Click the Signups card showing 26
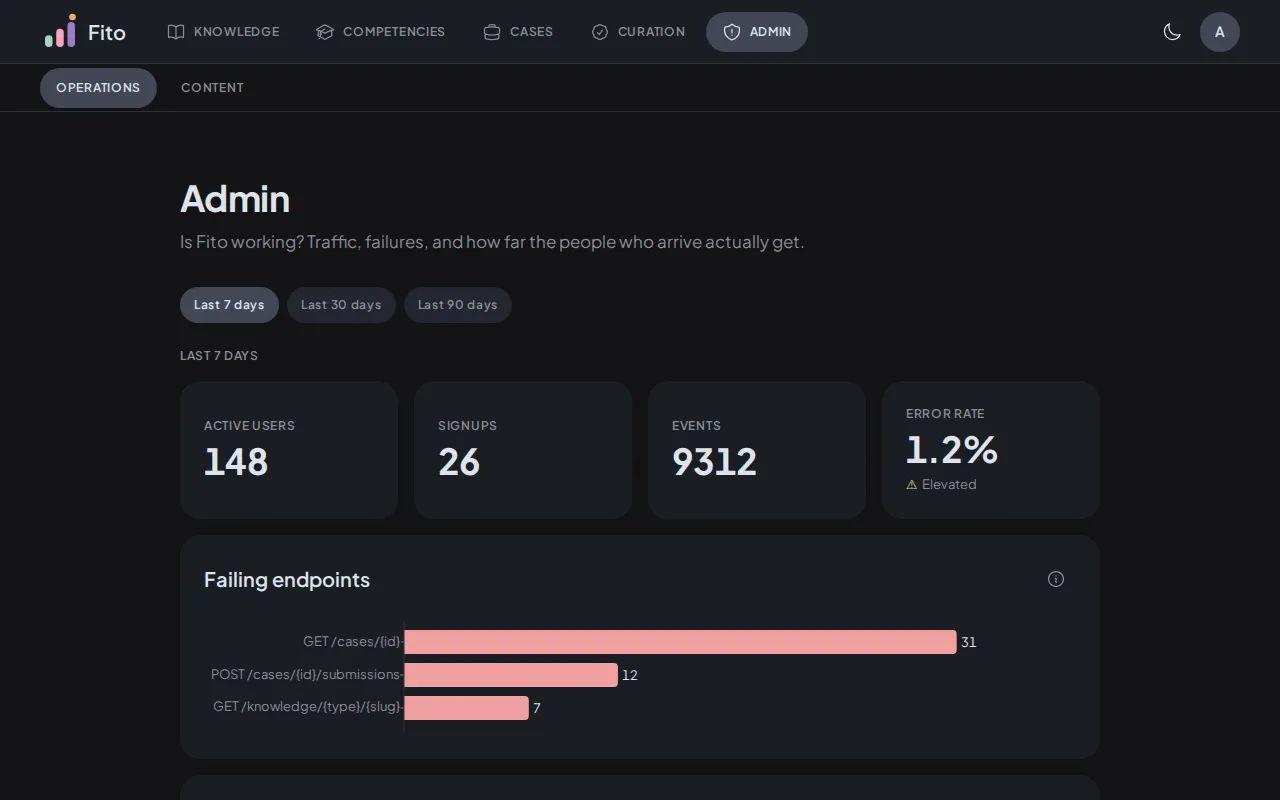1280x800 pixels. (x=523, y=450)
